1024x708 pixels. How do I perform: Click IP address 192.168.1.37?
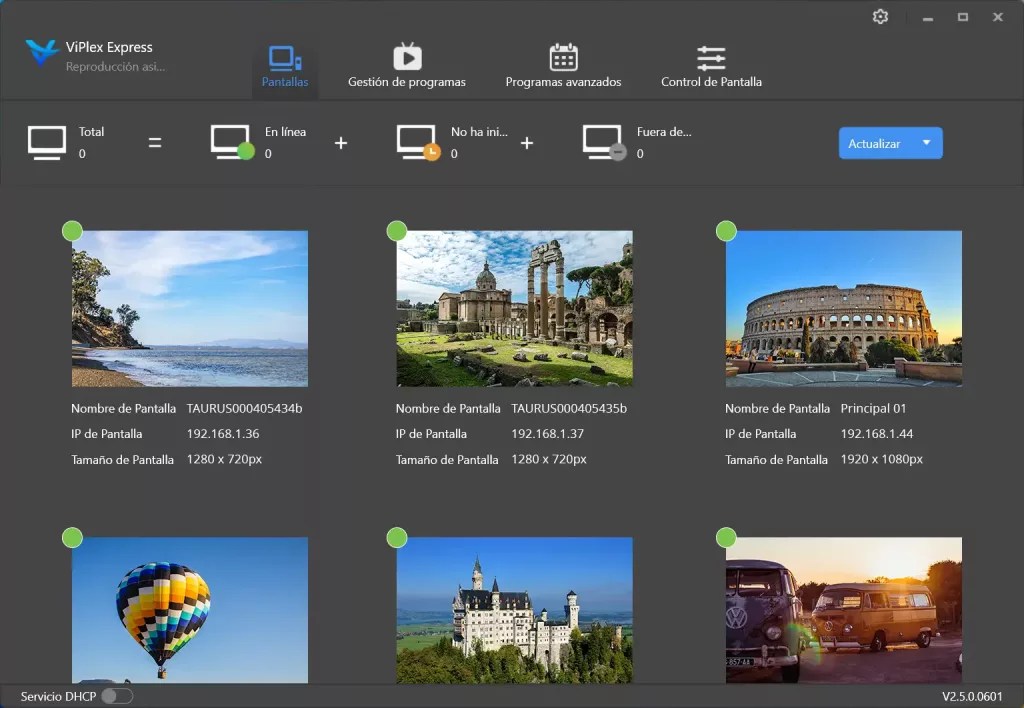(x=547, y=434)
